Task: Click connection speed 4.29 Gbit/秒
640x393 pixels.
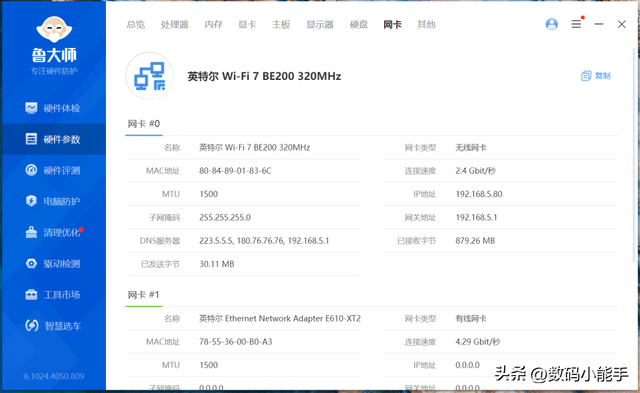Action: pos(478,342)
